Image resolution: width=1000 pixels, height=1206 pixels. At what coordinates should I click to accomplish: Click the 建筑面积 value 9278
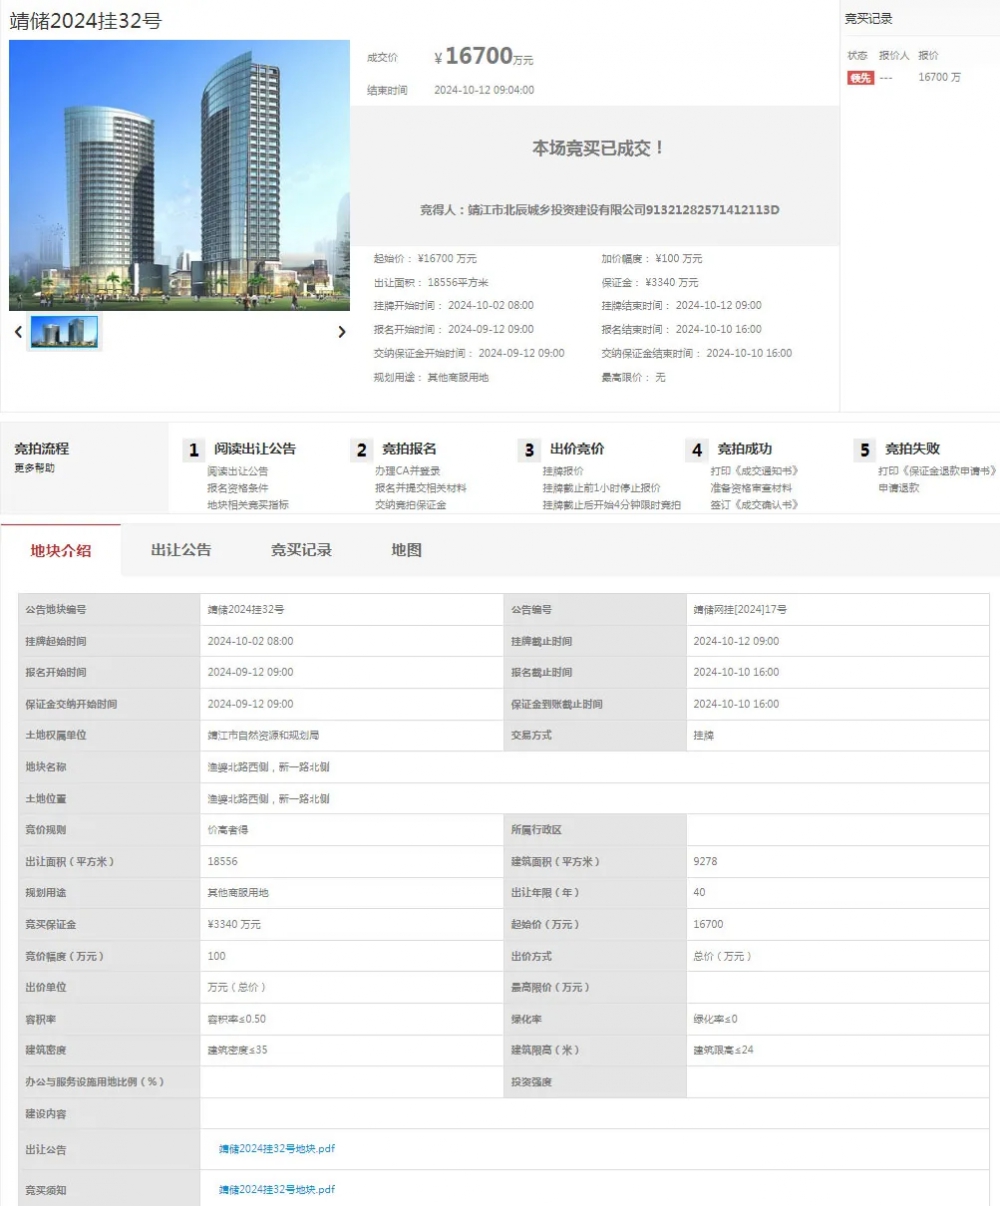point(705,861)
